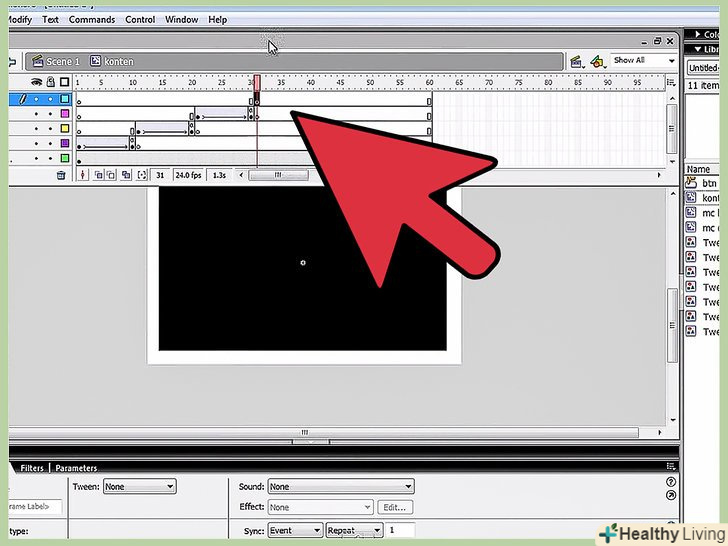
Task: Open the Effect dropdown in Properties
Action: (x=320, y=507)
